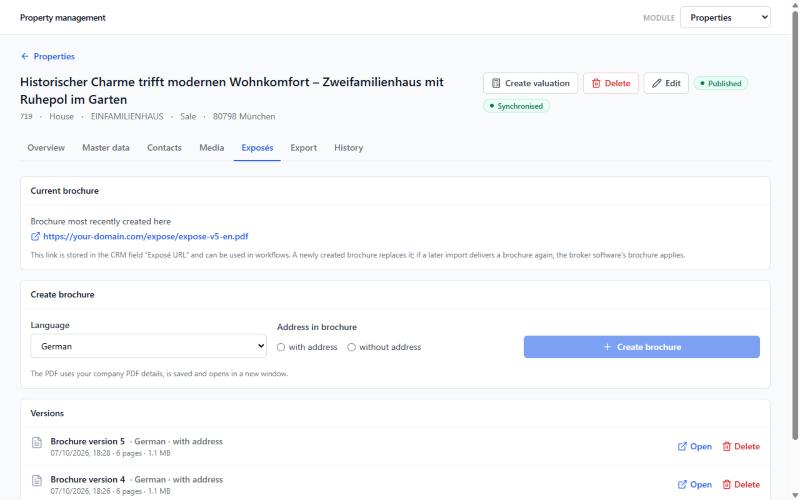800x500 pixels.
Task: Click the trash icon for Brochure version 5
Action: tap(727, 446)
